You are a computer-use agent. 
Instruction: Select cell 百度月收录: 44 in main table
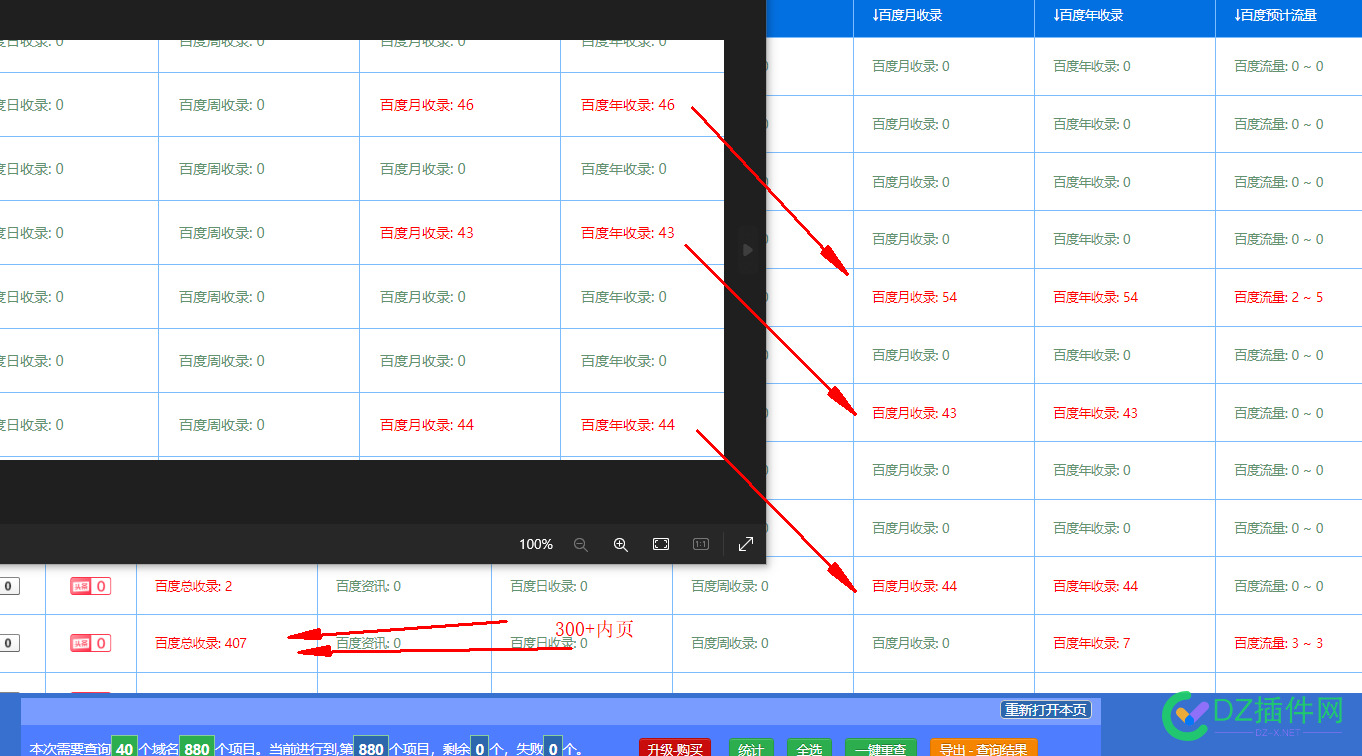tap(914, 586)
